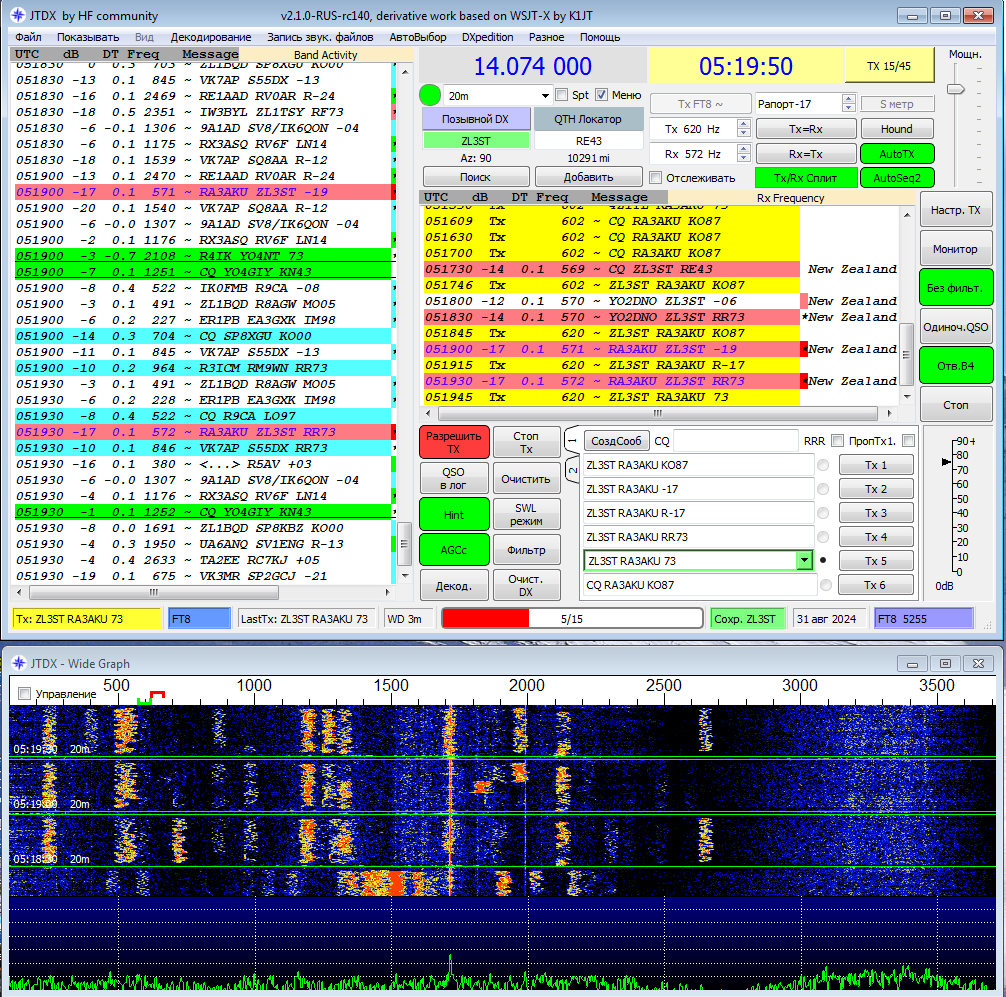Click the Добавить button
Screen dimensions: 1006x997
pyautogui.click(x=588, y=176)
